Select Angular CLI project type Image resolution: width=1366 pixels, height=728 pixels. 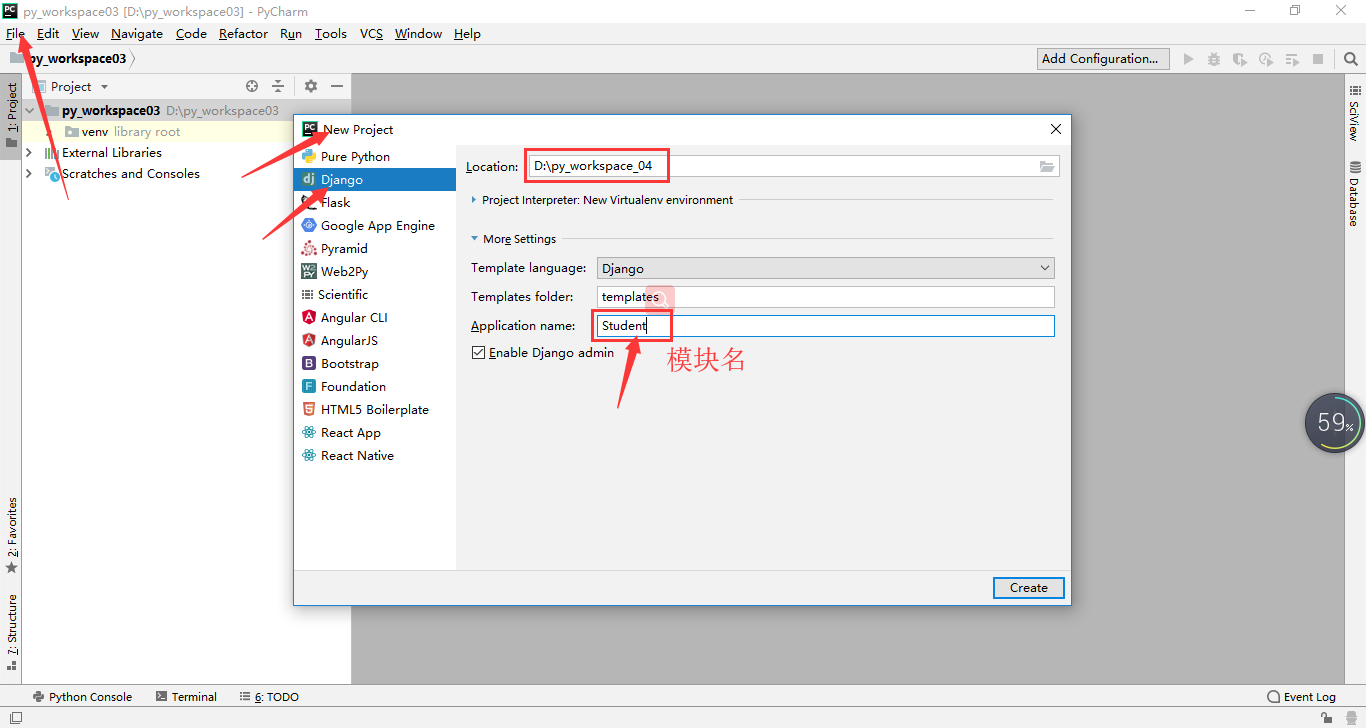pyautogui.click(x=375, y=318)
